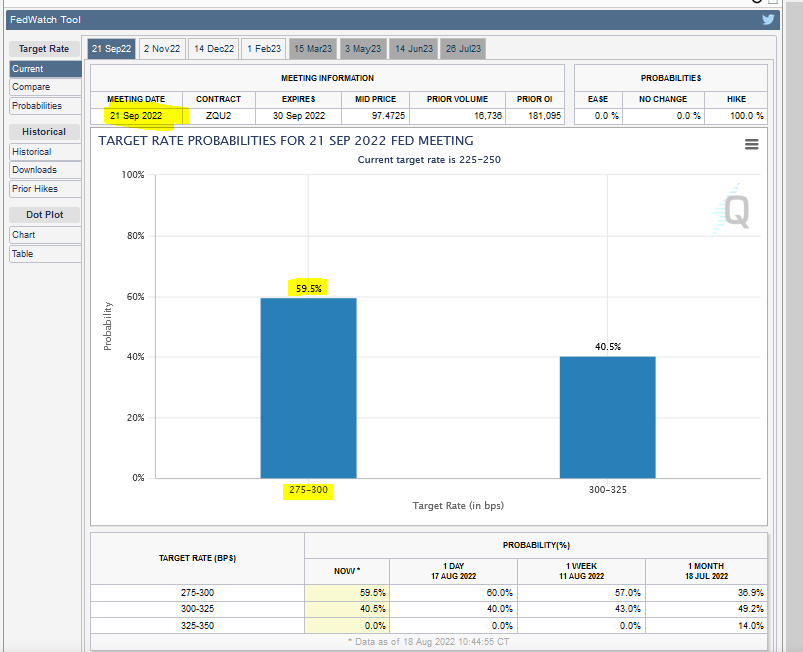Click the 300-325 table row label
Image resolution: width=803 pixels, height=652 pixels.
tap(197, 609)
